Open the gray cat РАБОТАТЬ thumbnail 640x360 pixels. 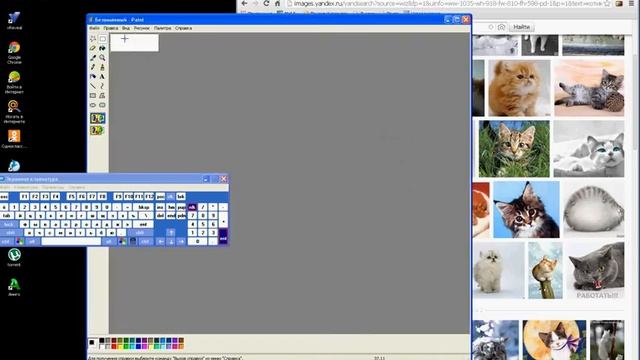tap(596, 271)
